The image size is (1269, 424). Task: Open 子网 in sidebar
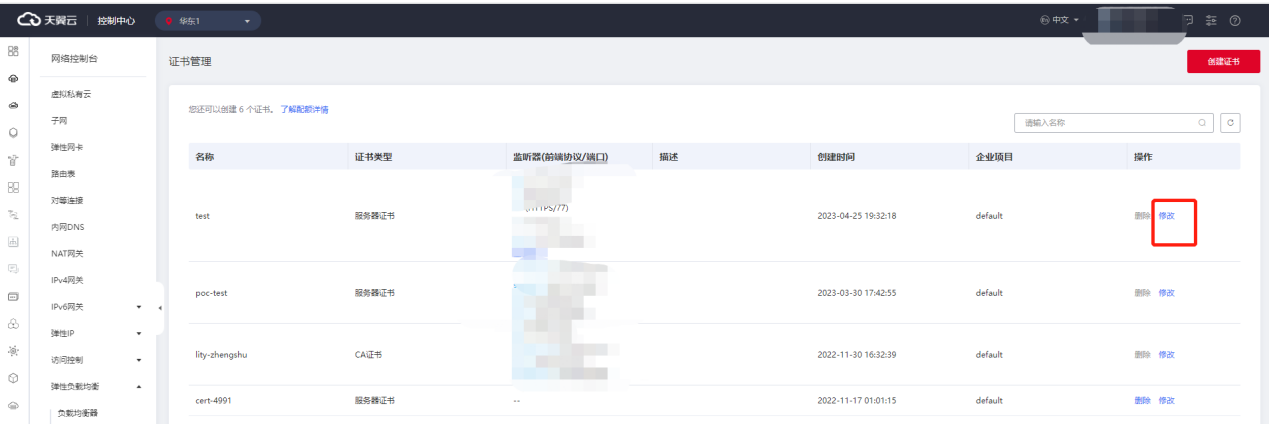tap(59, 120)
